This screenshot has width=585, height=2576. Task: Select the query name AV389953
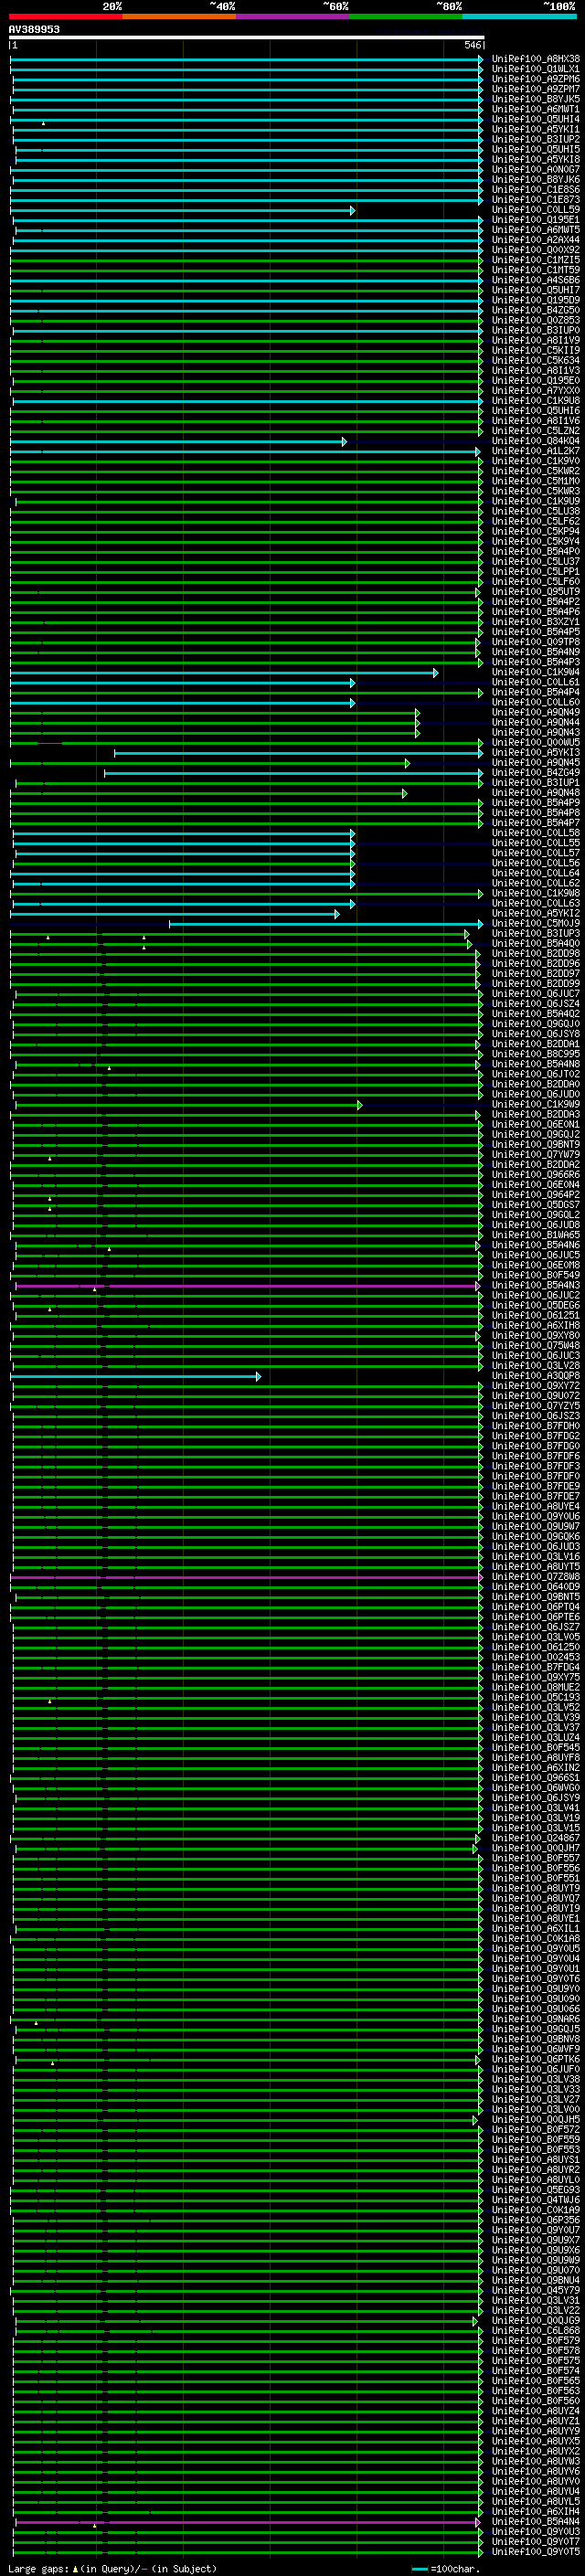tap(34, 30)
